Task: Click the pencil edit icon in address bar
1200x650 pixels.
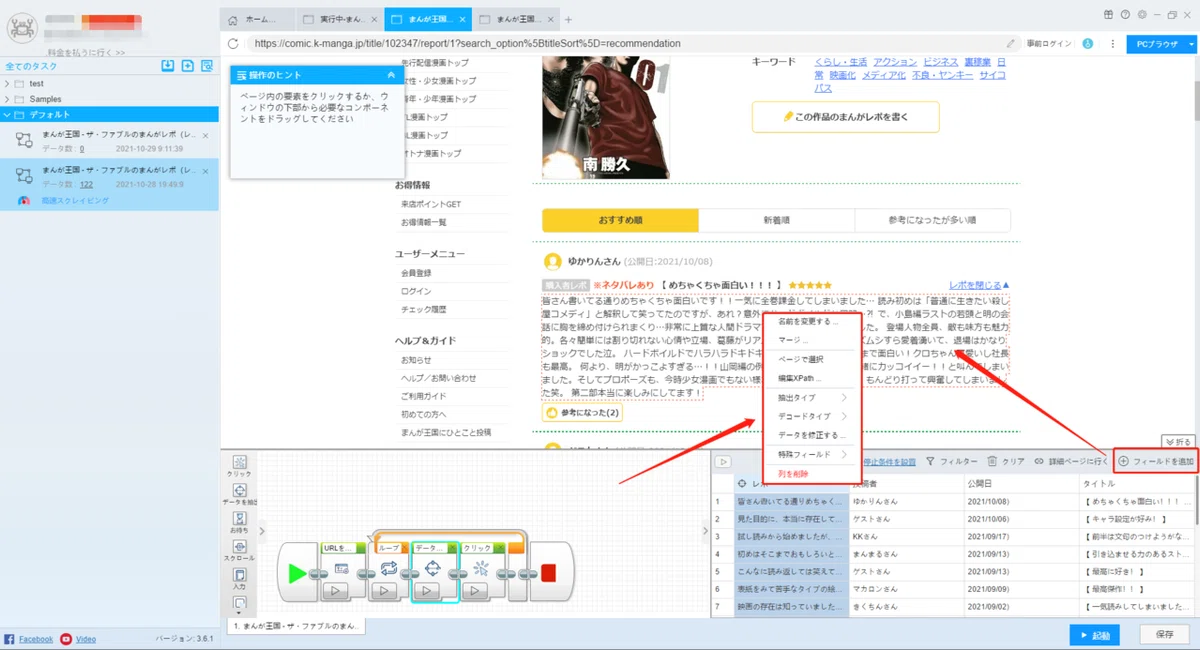Action: pos(1012,44)
